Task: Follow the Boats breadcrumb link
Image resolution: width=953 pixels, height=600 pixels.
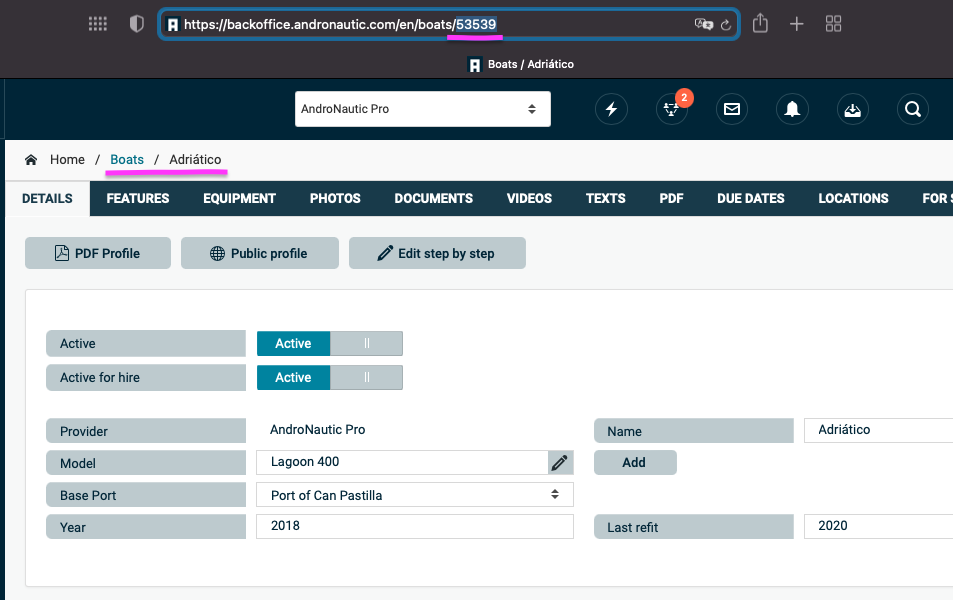Action: tap(127, 160)
